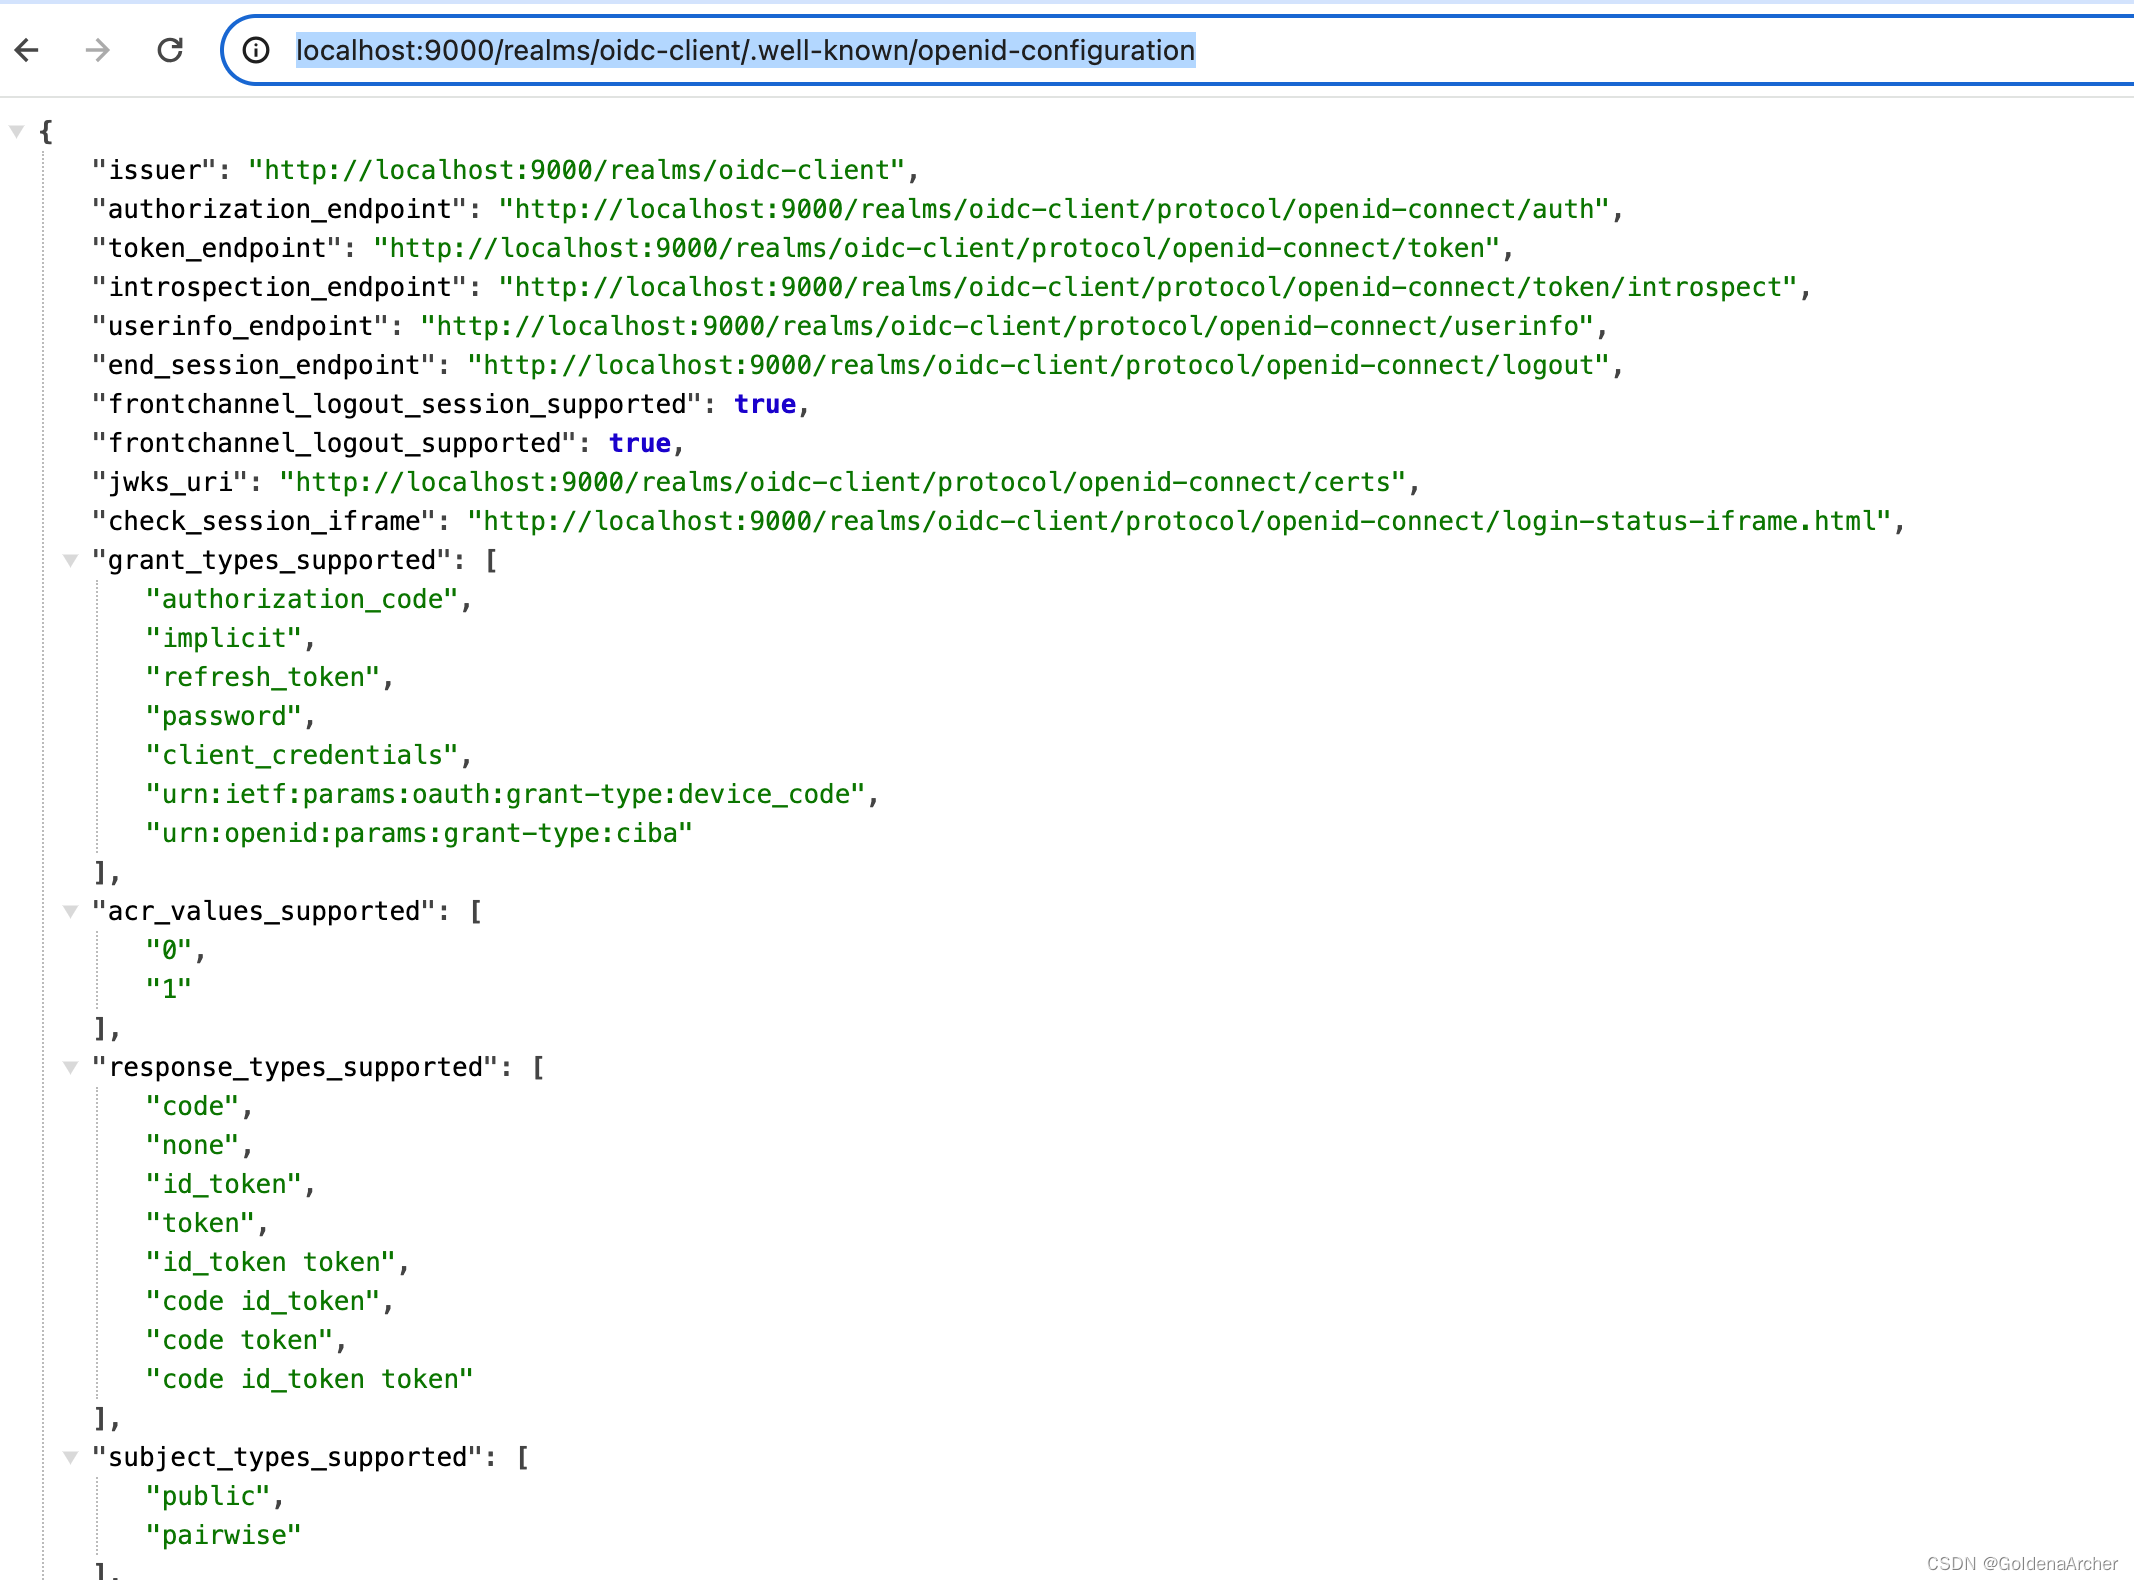2134x1580 pixels.
Task: Click the issuer URL value
Action: point(576,170)
